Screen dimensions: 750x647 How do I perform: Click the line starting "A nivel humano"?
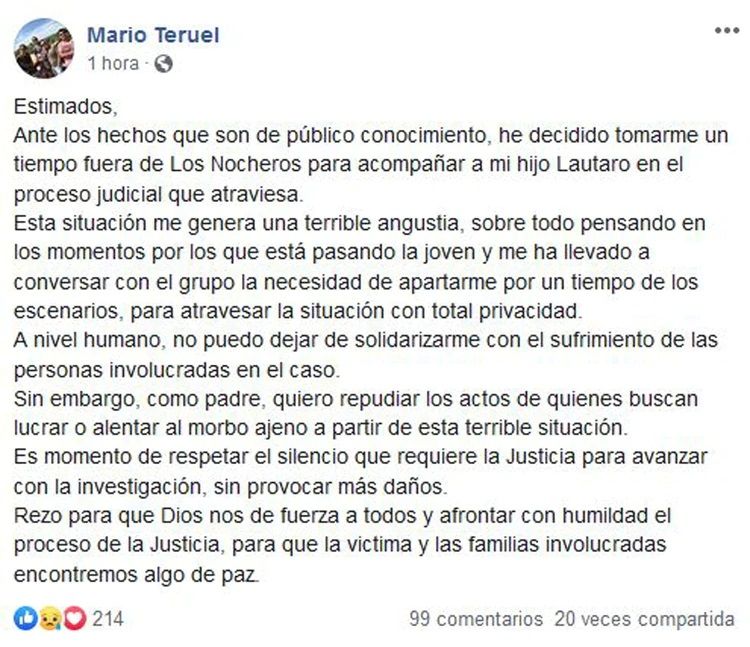[x=365, y=340]
